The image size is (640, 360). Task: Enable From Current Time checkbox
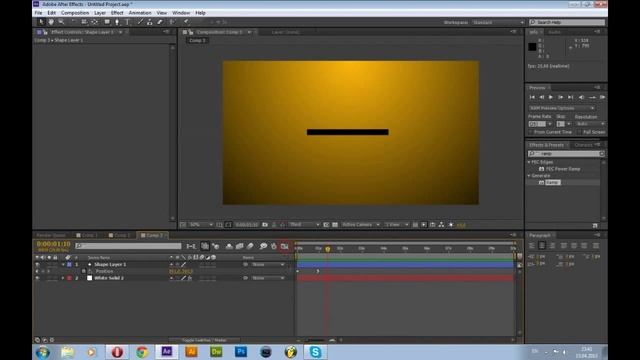coord(531,132)
